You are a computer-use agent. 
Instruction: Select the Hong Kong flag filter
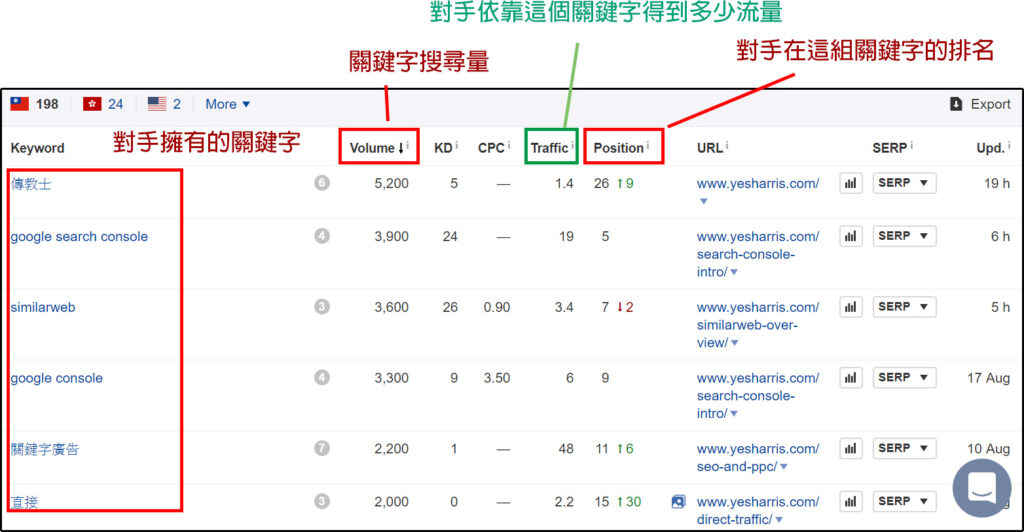(92, 104)
